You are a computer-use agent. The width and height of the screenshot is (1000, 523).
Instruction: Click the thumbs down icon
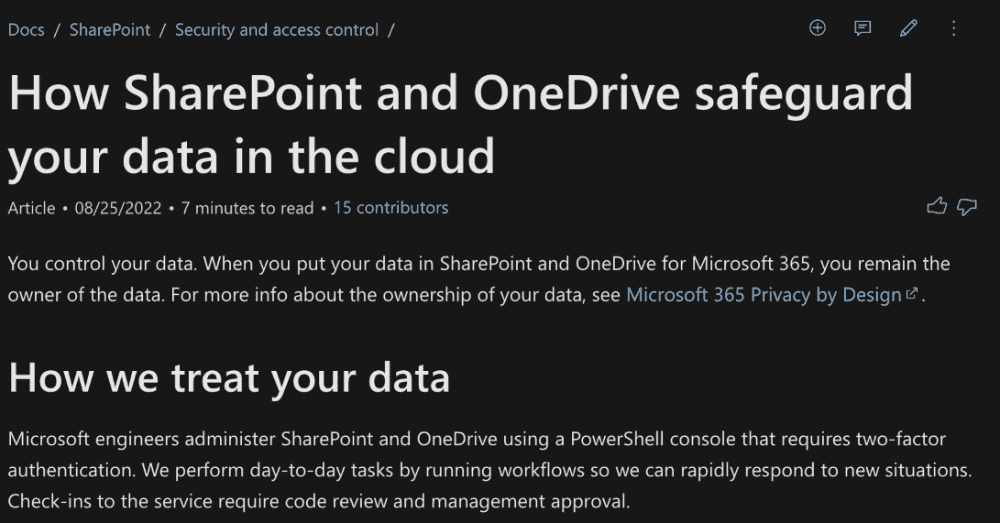pos(967,207)
